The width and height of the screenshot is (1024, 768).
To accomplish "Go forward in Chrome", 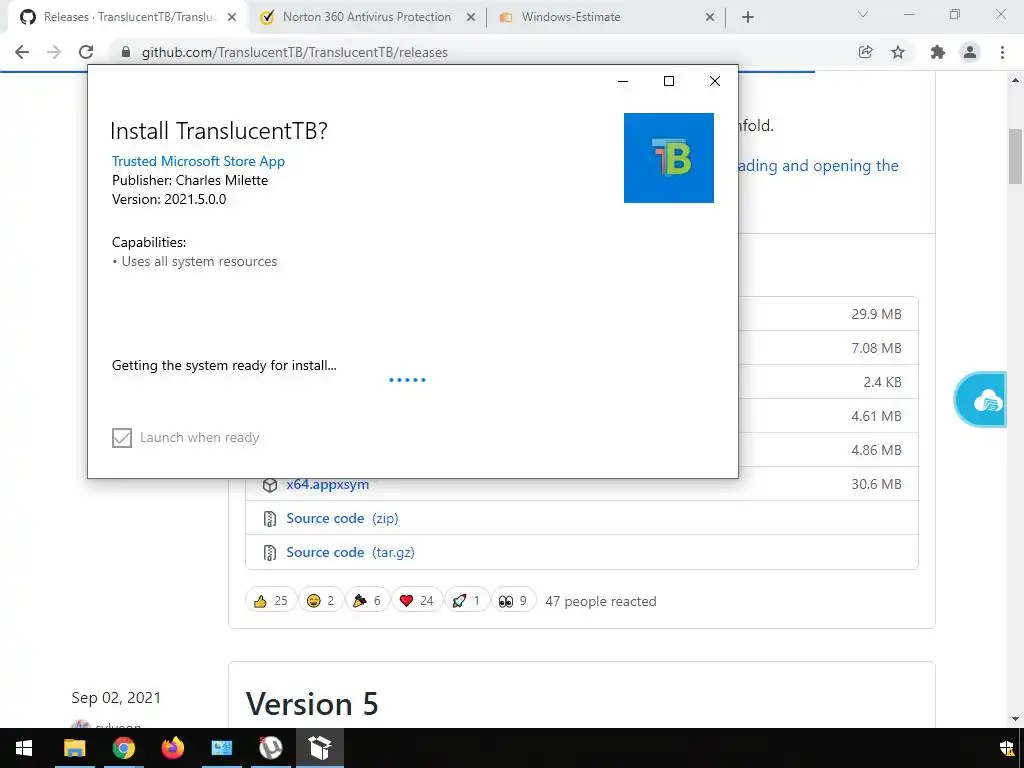I will [54, 52].
